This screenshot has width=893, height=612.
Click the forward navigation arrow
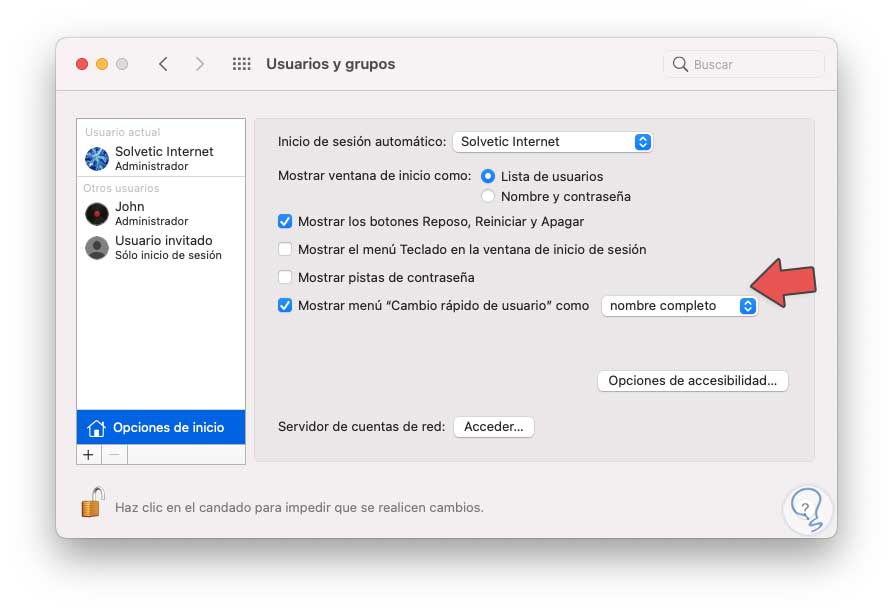pyautogui.click(x=200, y=64)
